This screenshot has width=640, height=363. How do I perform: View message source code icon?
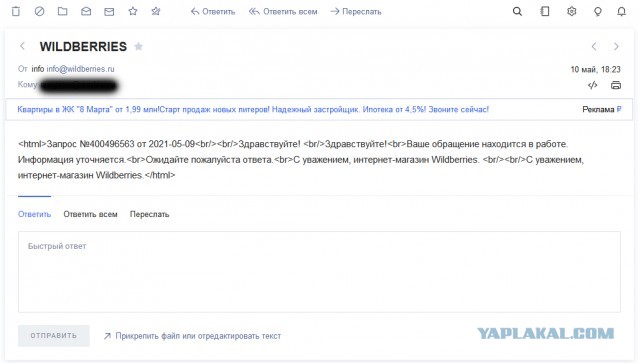[592, 85]
